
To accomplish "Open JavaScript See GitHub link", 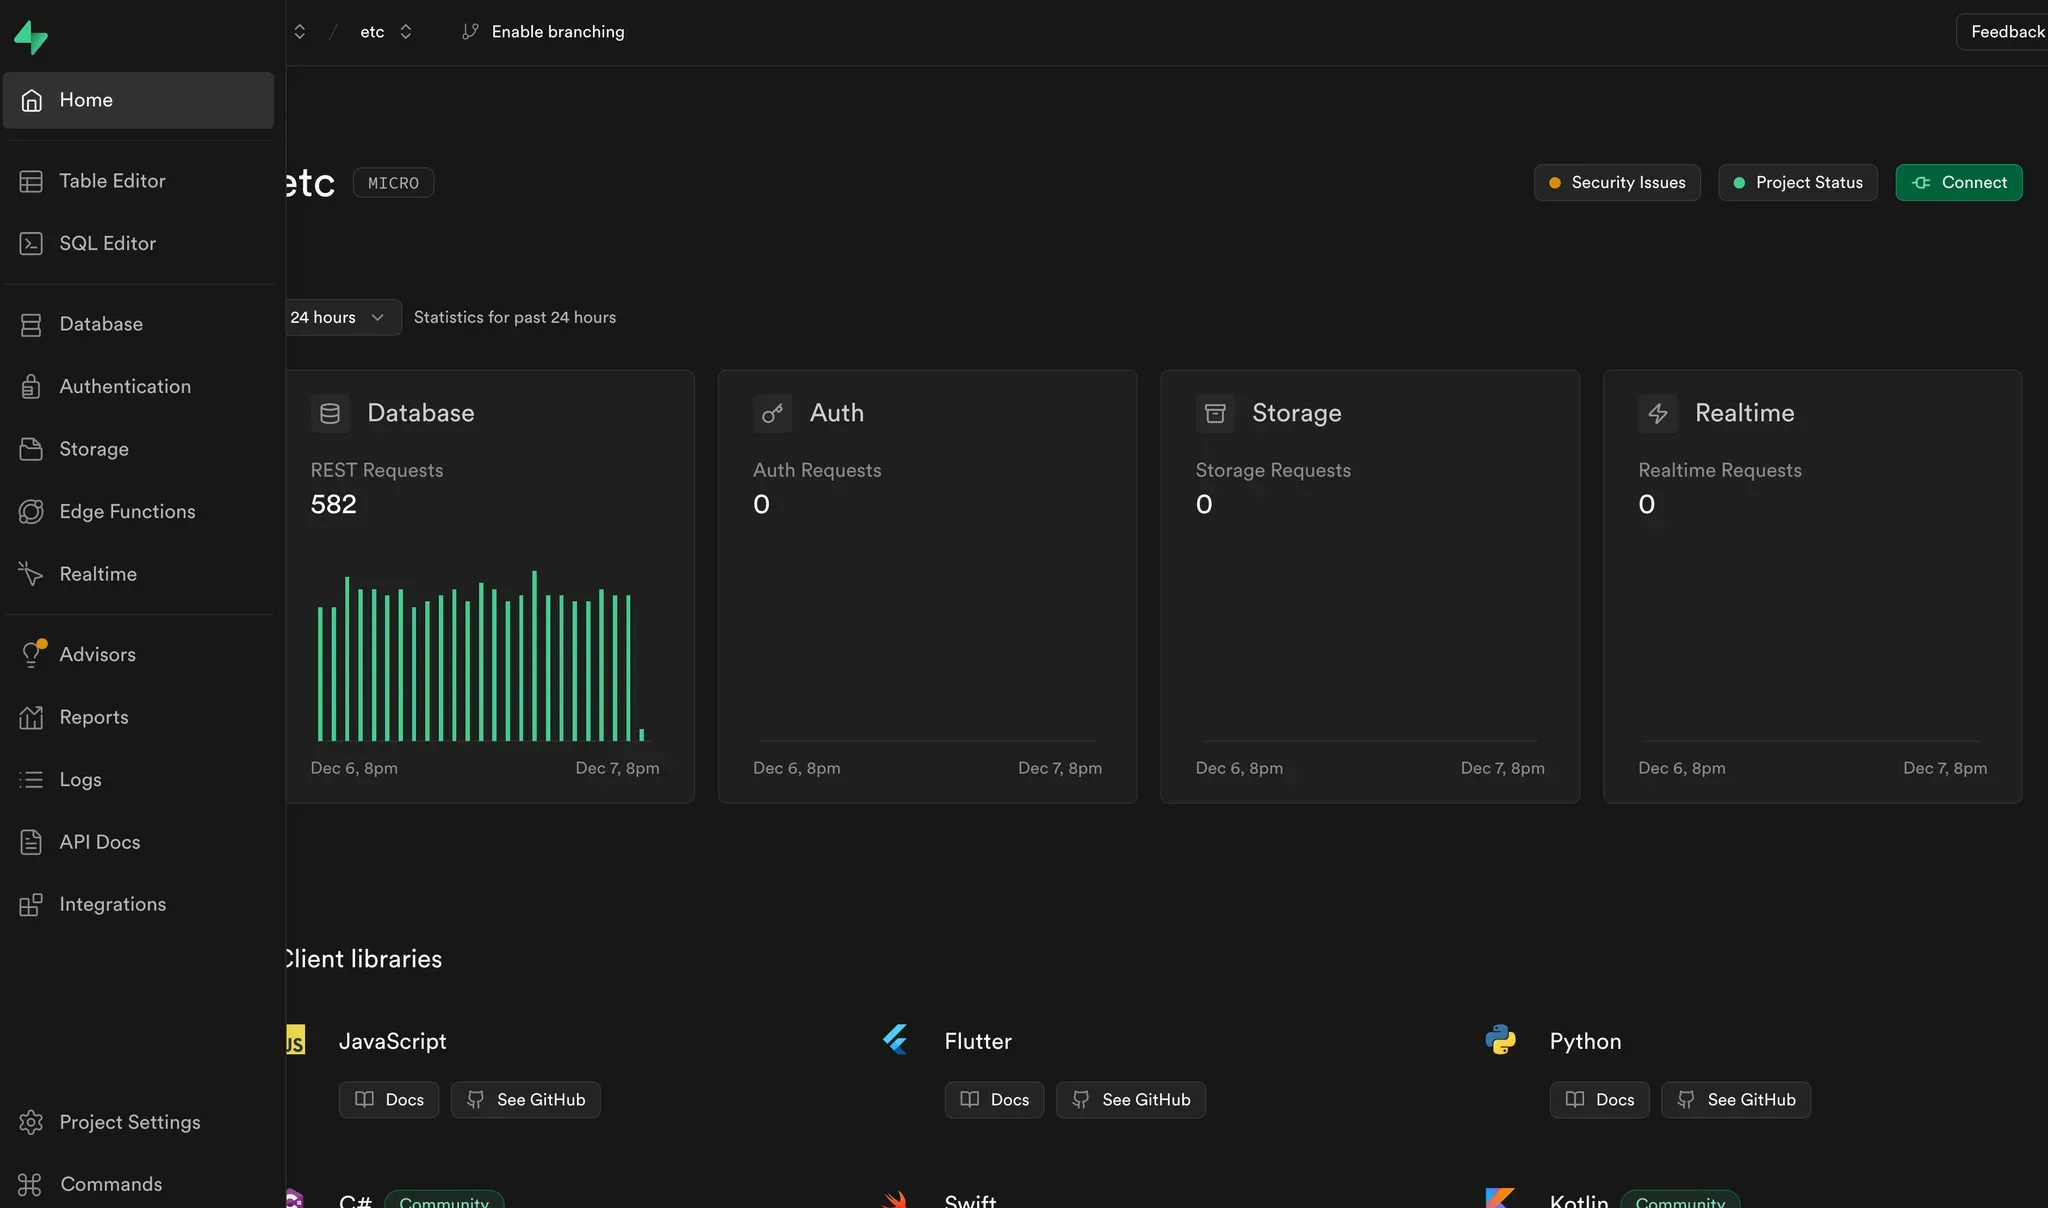I will tap(526, 1100).
